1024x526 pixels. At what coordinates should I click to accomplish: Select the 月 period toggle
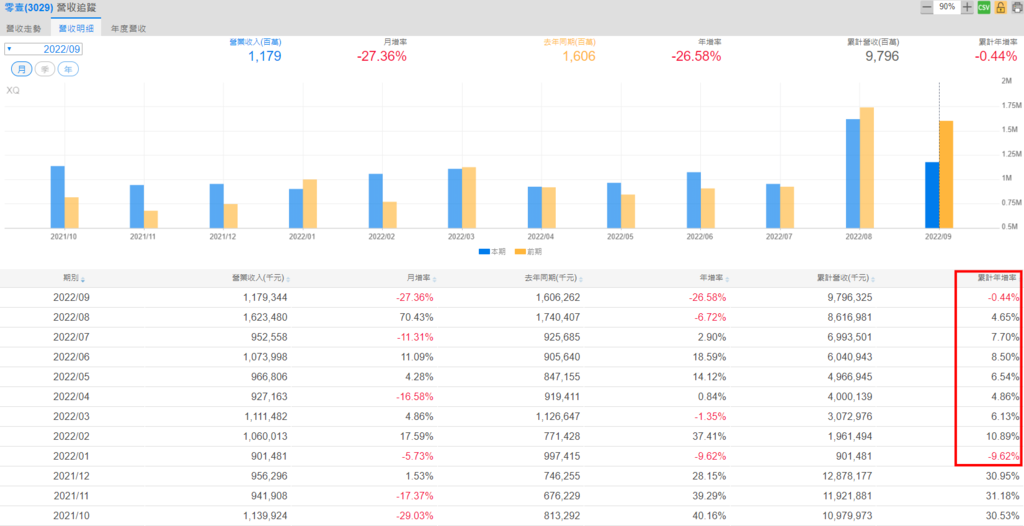coord(22,69)
